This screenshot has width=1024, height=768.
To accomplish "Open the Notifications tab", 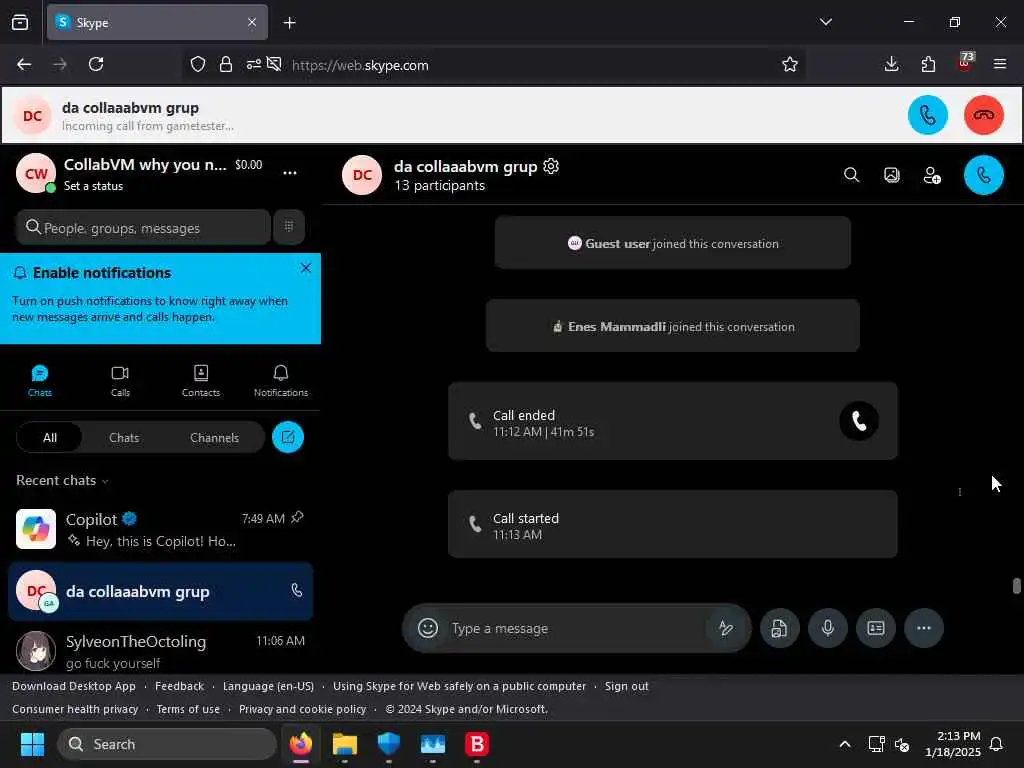I will click(x=281, y=381).
